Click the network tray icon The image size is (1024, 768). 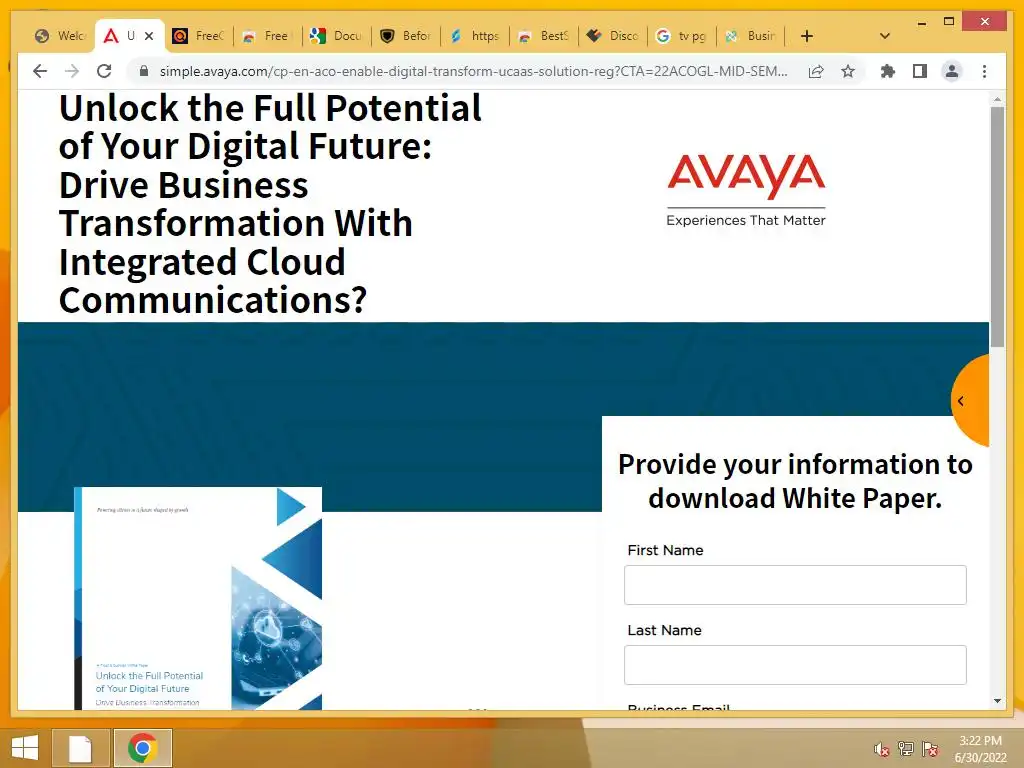[906, 749]
